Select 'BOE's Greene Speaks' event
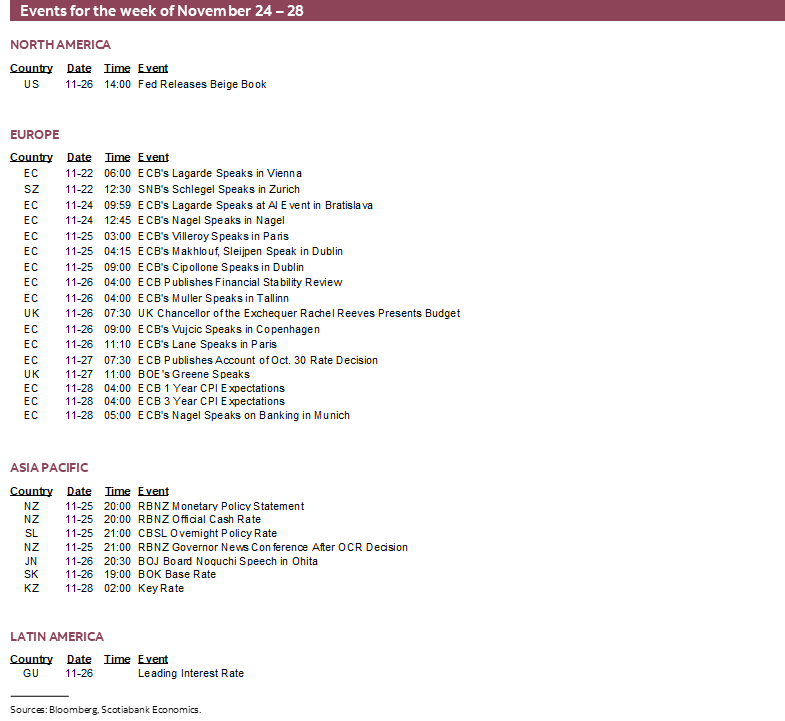Screen dimensions: 785x721 [194, 374]
